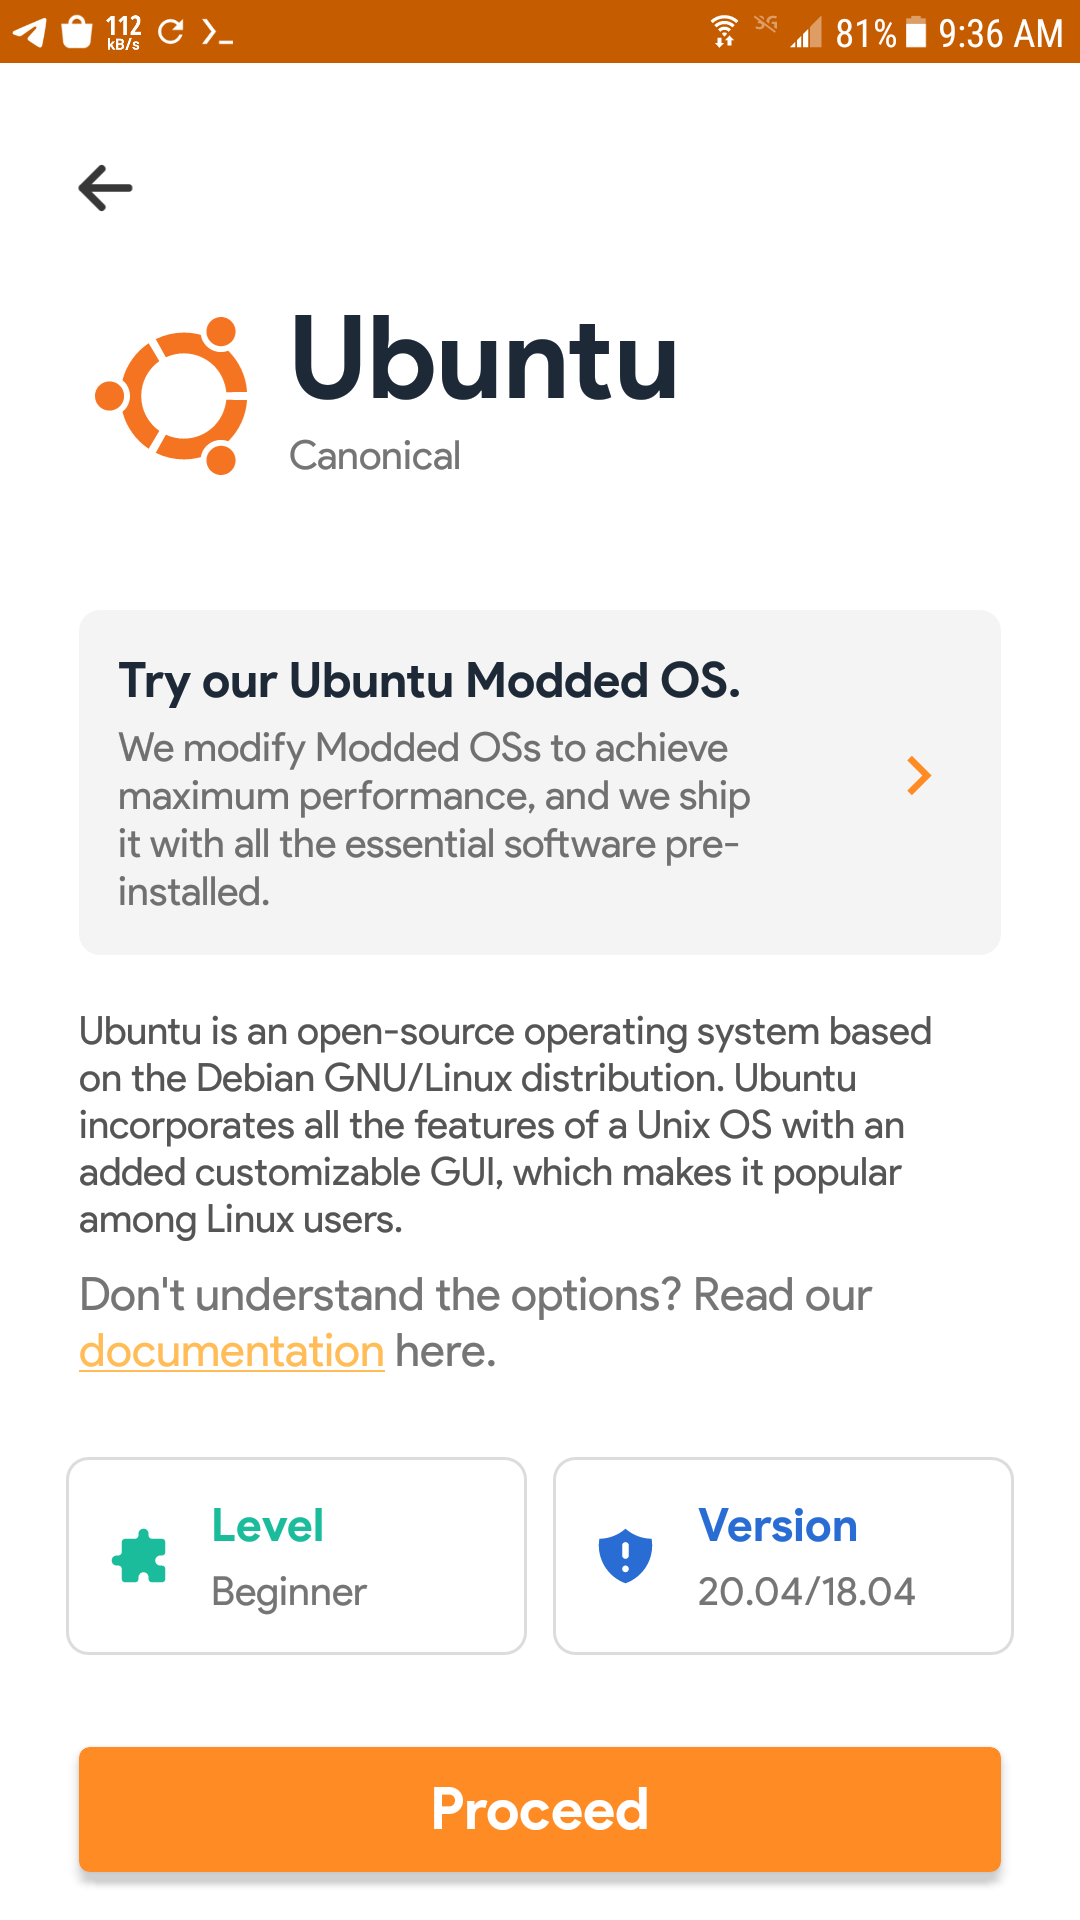The width and height of the screenshot is (1080, 1920).
Task: Tap the Try our Ubuntu Modded OS heading
Action: pyautogui.click(x=430, y=681)
